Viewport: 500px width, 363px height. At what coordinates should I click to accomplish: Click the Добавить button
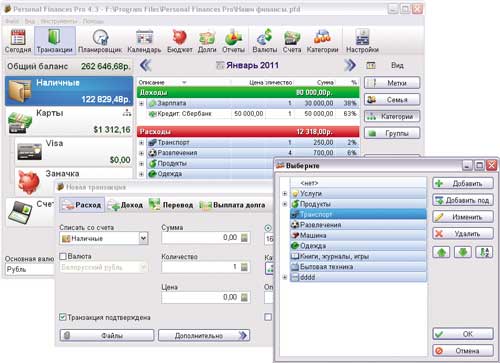[x=463, y=184]
